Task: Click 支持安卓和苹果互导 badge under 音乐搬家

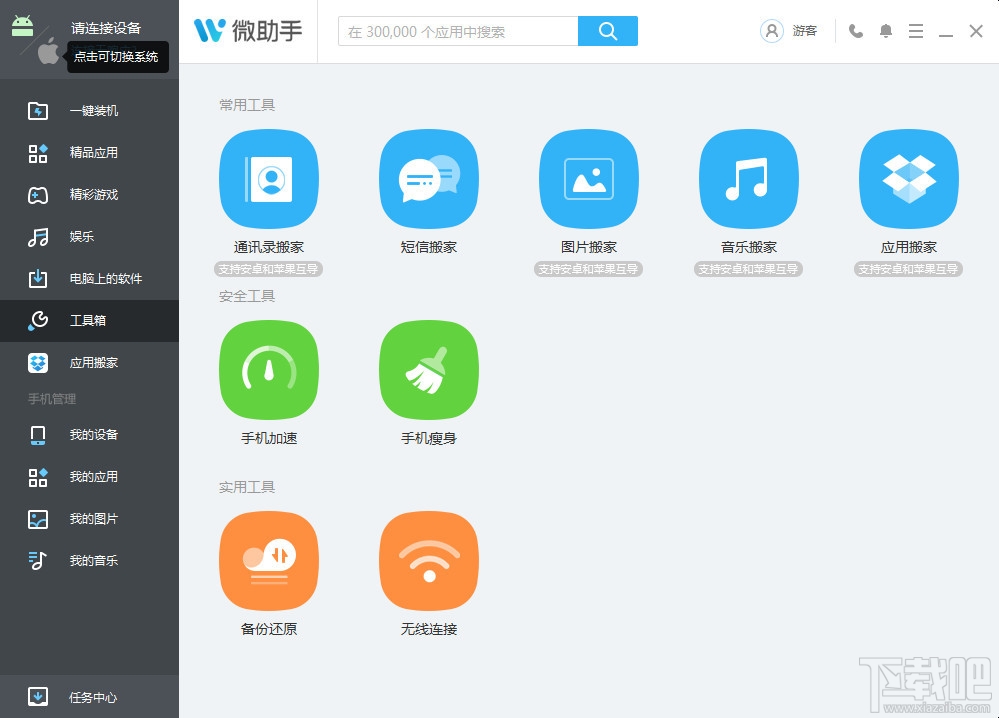Action: 748,269
